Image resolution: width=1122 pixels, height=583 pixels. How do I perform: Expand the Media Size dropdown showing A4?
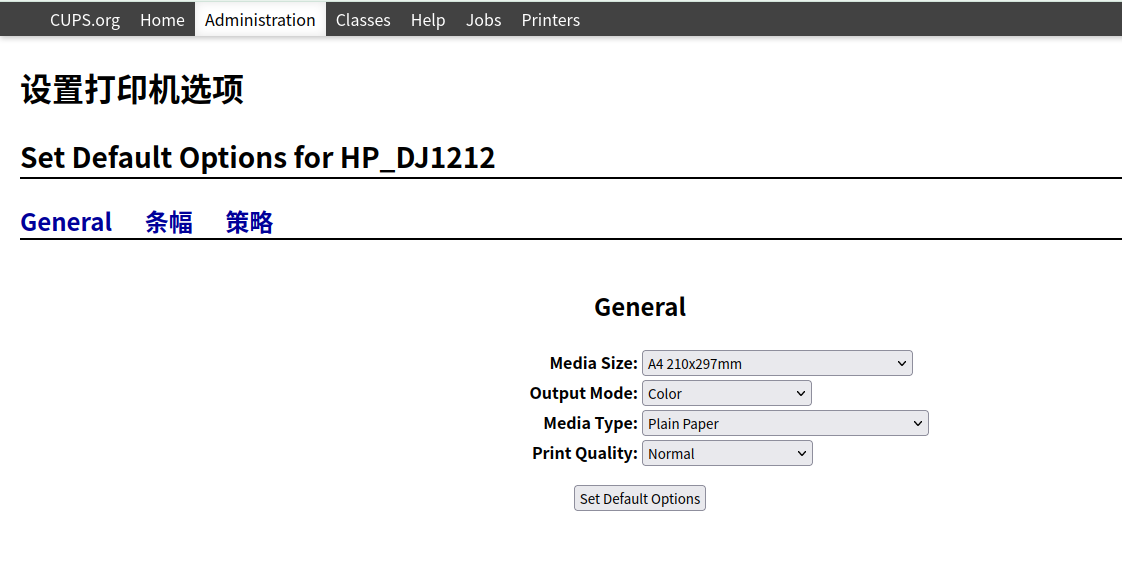point(777,364)
